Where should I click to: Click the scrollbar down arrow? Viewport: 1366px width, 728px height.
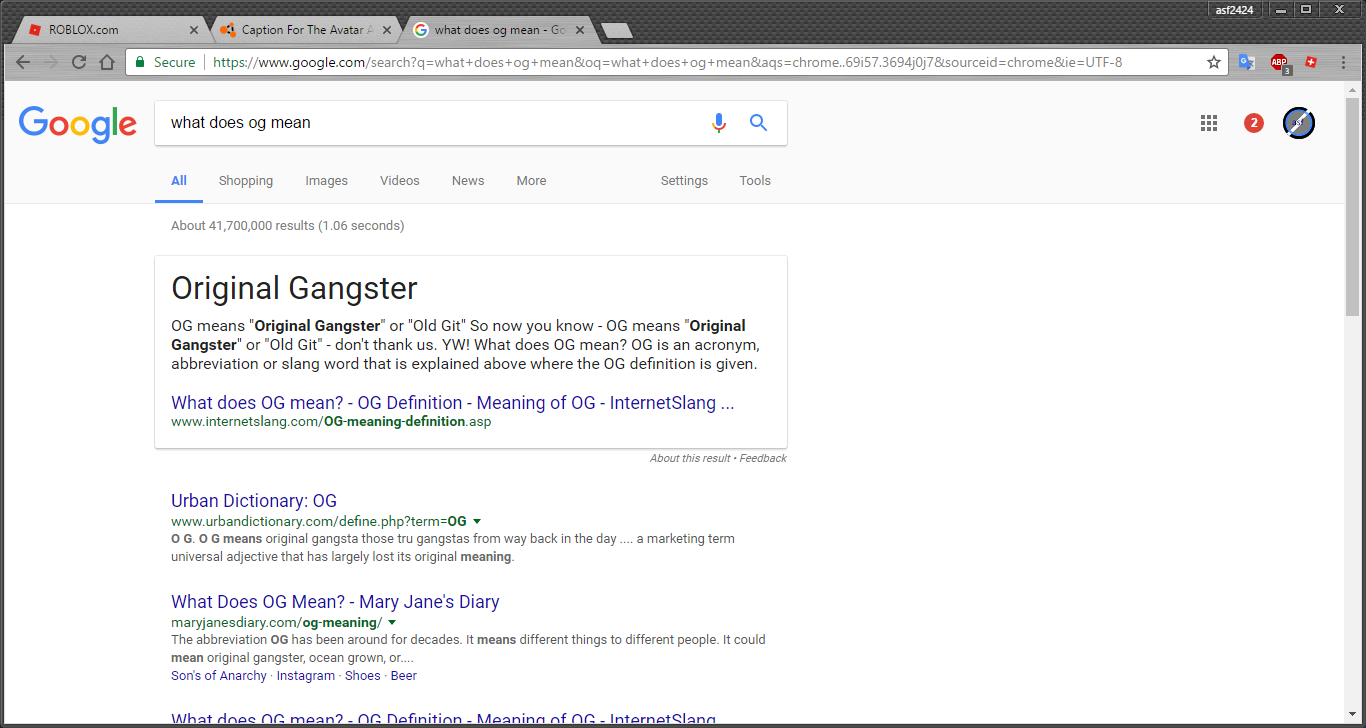pos(1353,715)
